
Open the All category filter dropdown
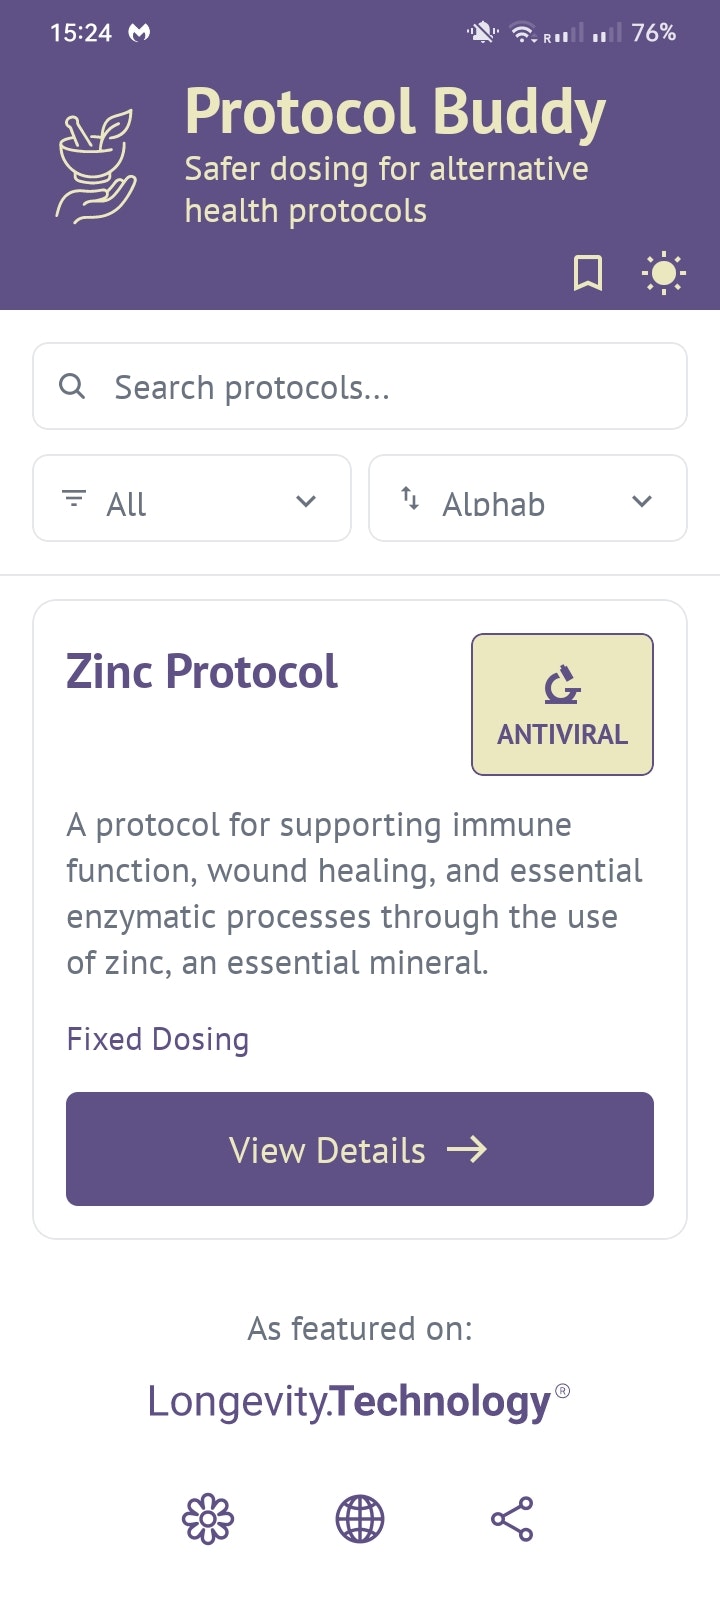point(191,498)
